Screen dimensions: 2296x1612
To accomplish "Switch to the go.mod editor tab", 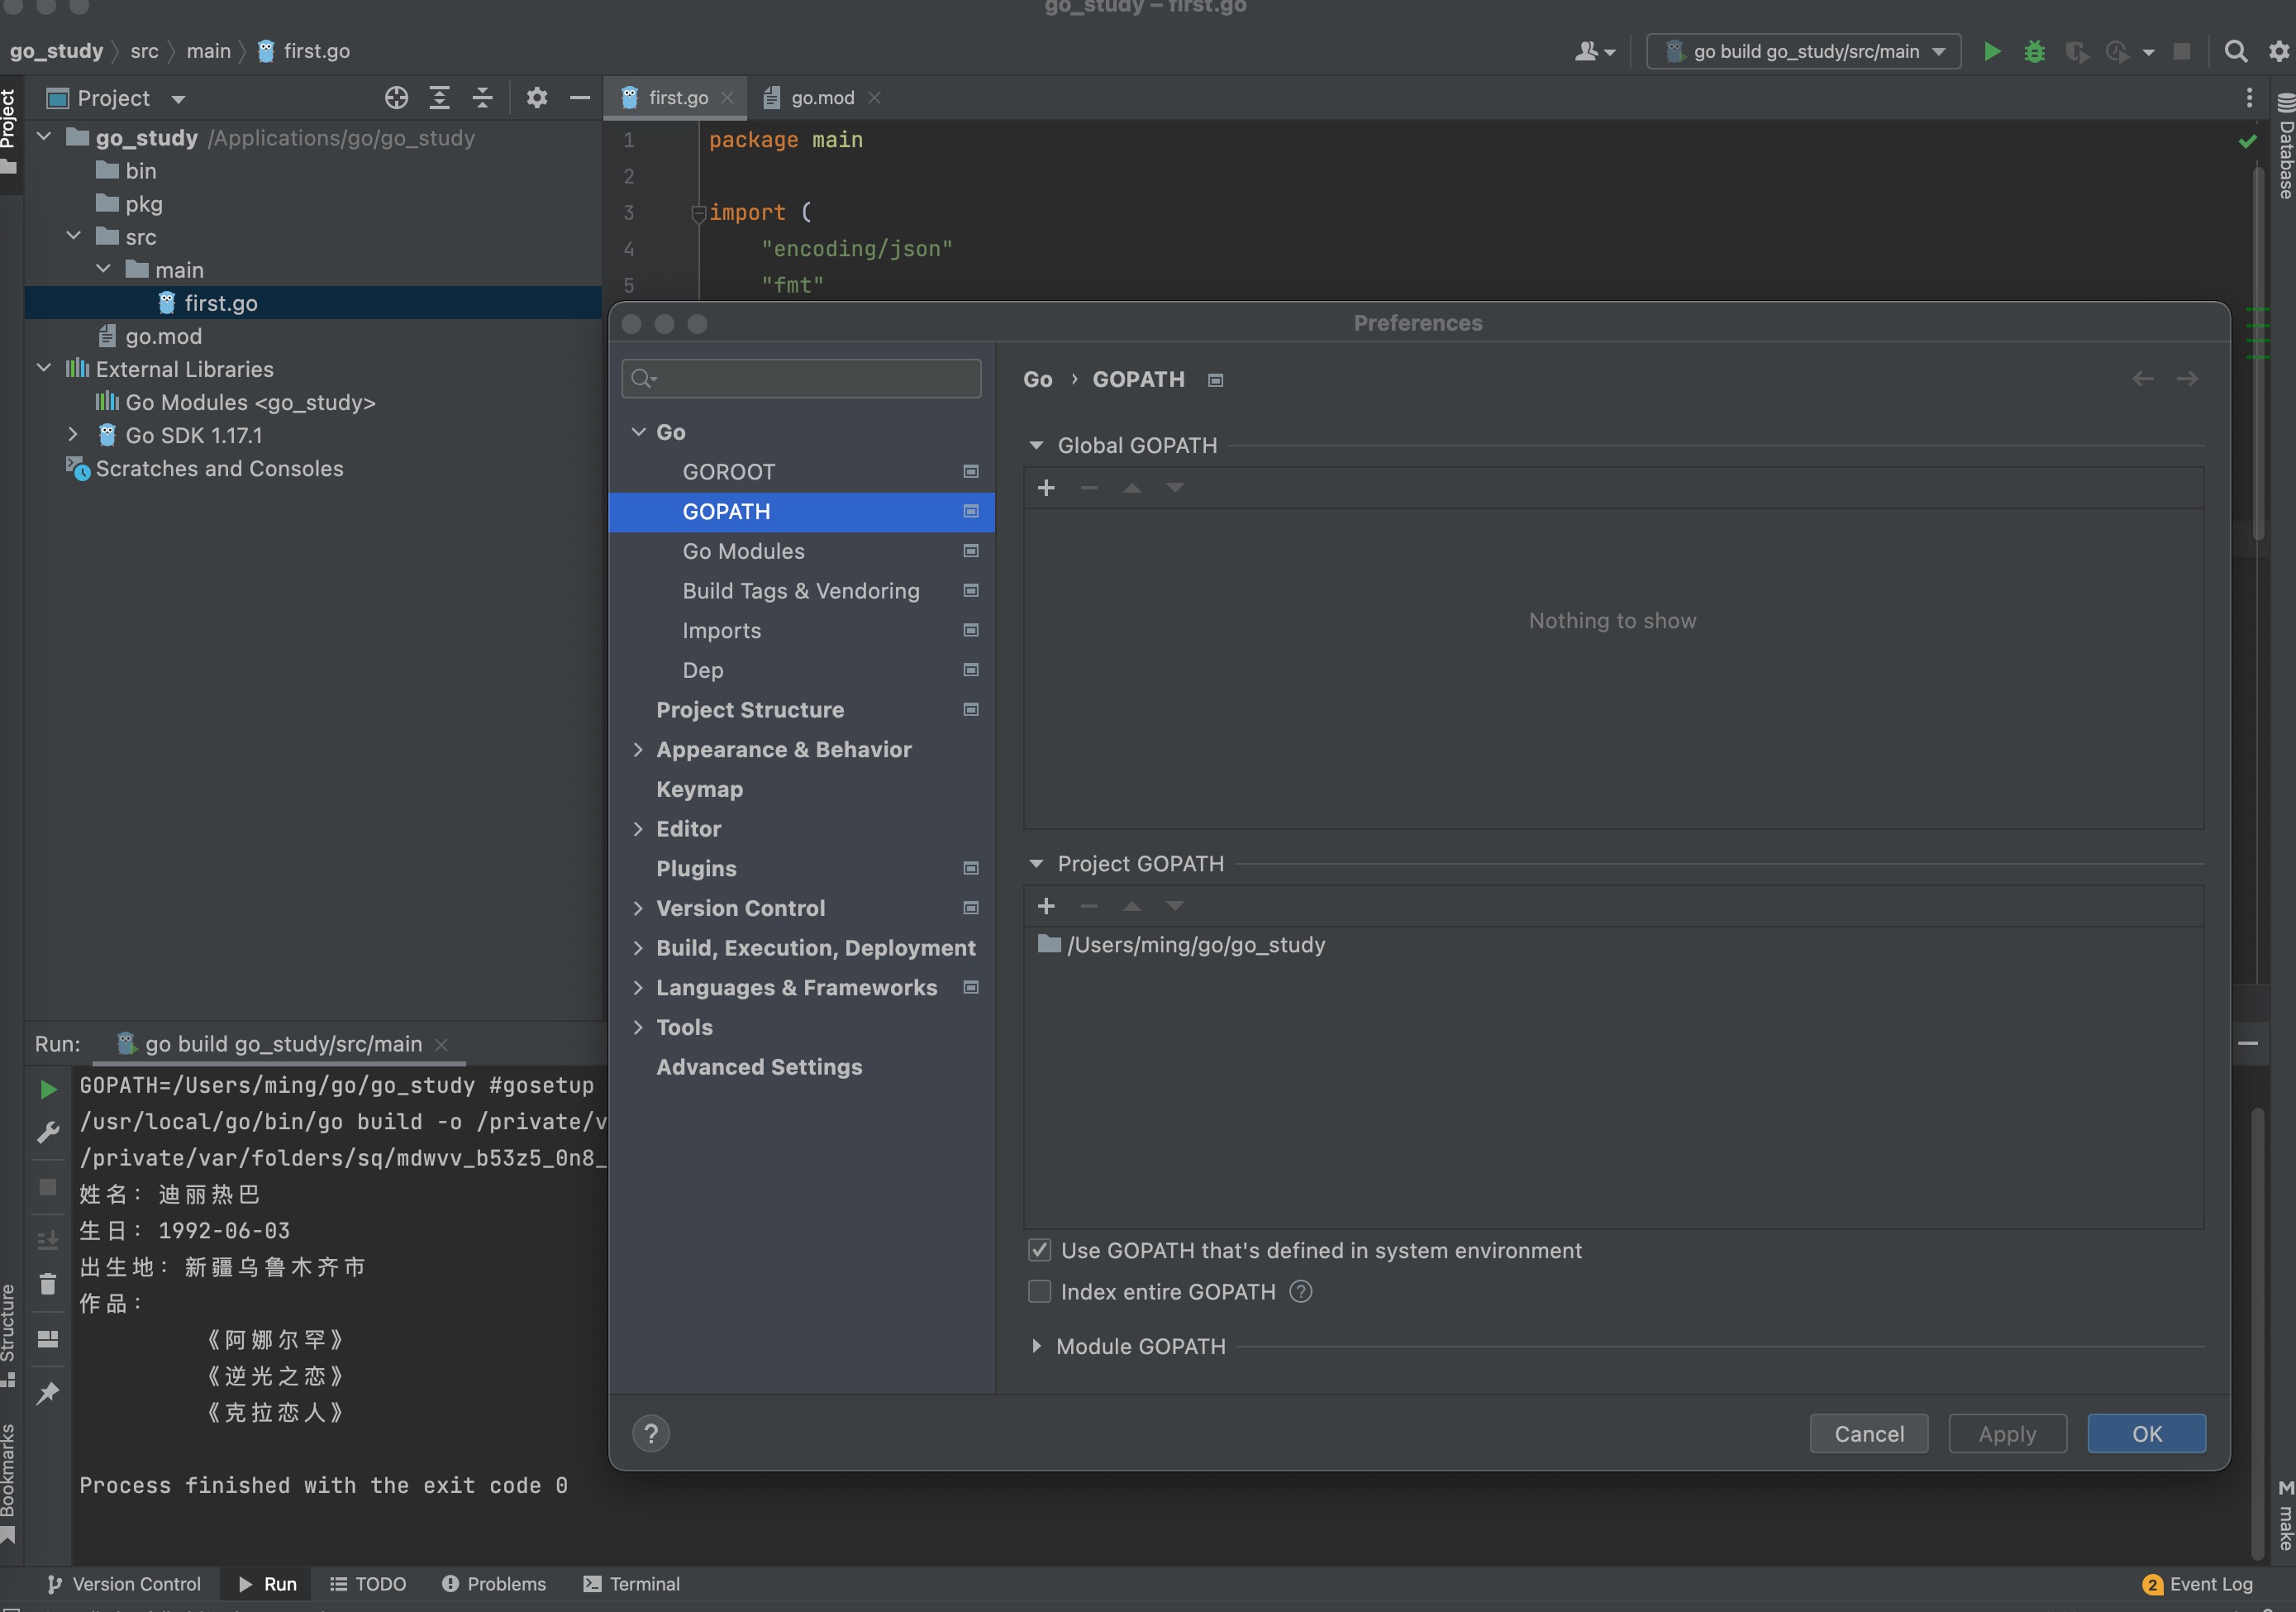I will pyautogui.click(x=821, y=98).
